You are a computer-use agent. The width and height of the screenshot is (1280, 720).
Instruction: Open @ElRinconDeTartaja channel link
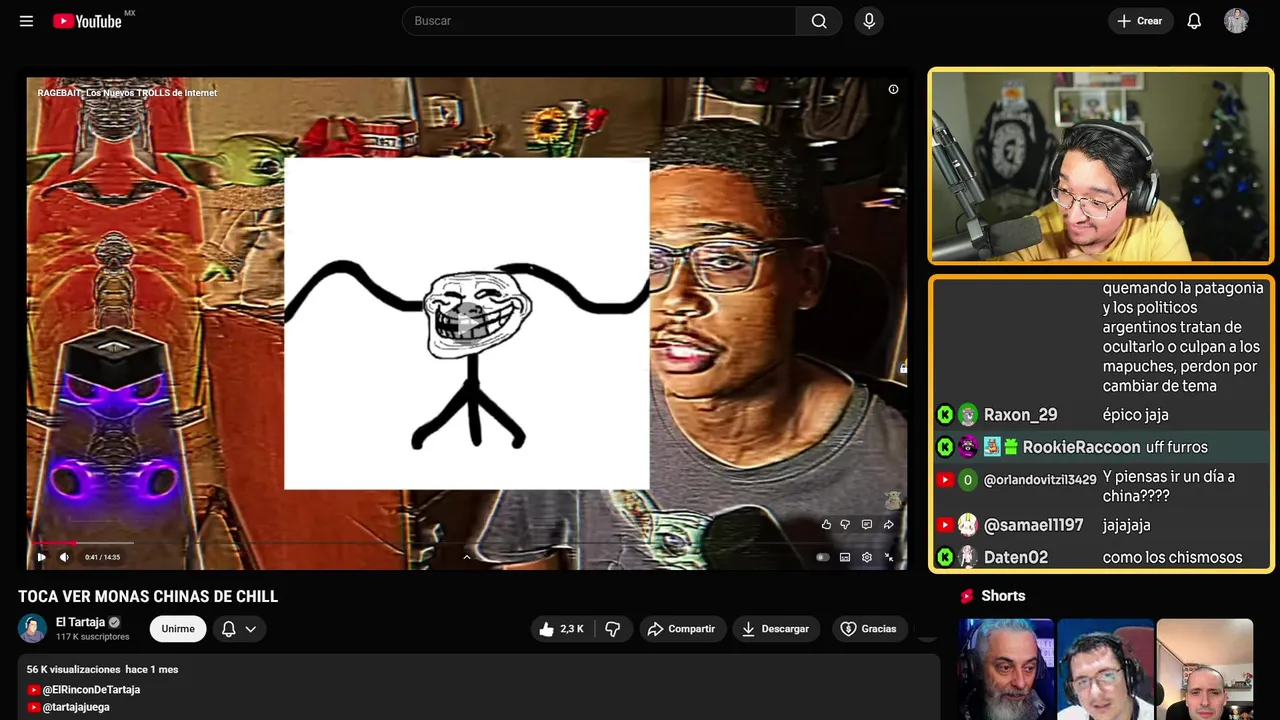[x=91, y=690]
